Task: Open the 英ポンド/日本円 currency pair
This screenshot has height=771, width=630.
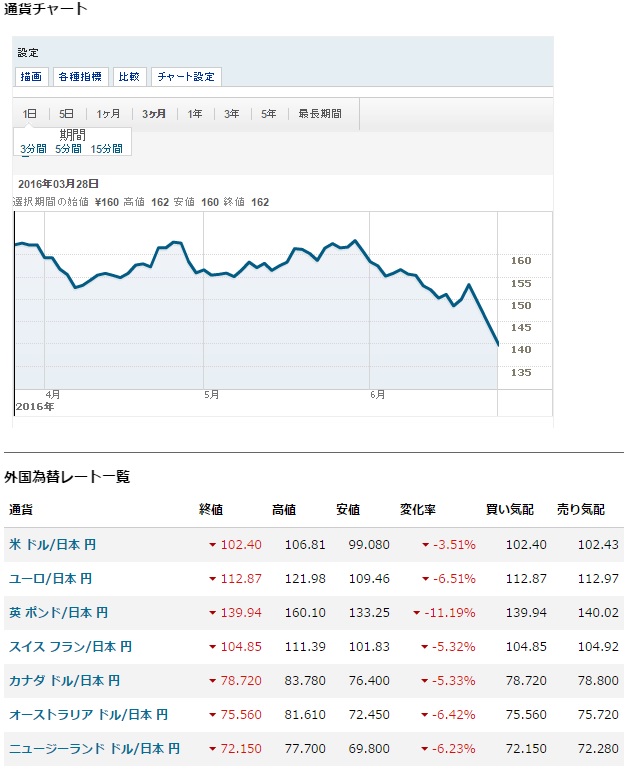Action: [58, 612]
